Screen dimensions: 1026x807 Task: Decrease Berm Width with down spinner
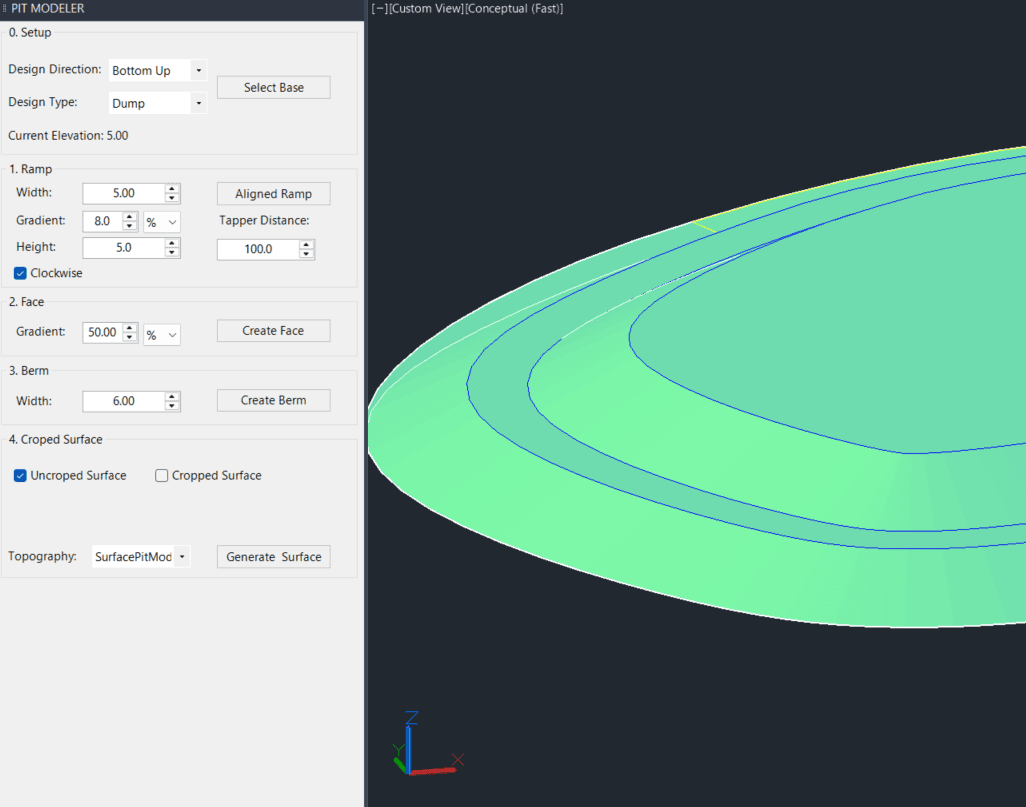173,405
